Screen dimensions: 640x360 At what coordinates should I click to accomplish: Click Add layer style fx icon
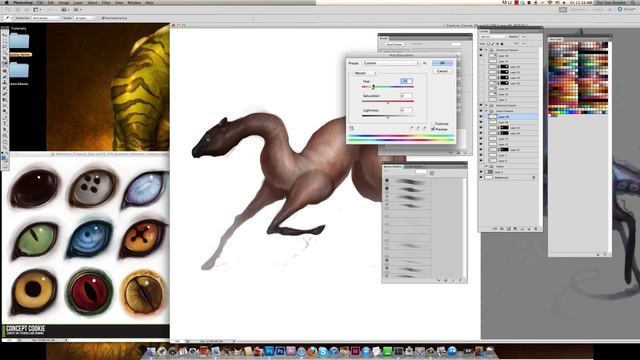click(x=502, y=229)
